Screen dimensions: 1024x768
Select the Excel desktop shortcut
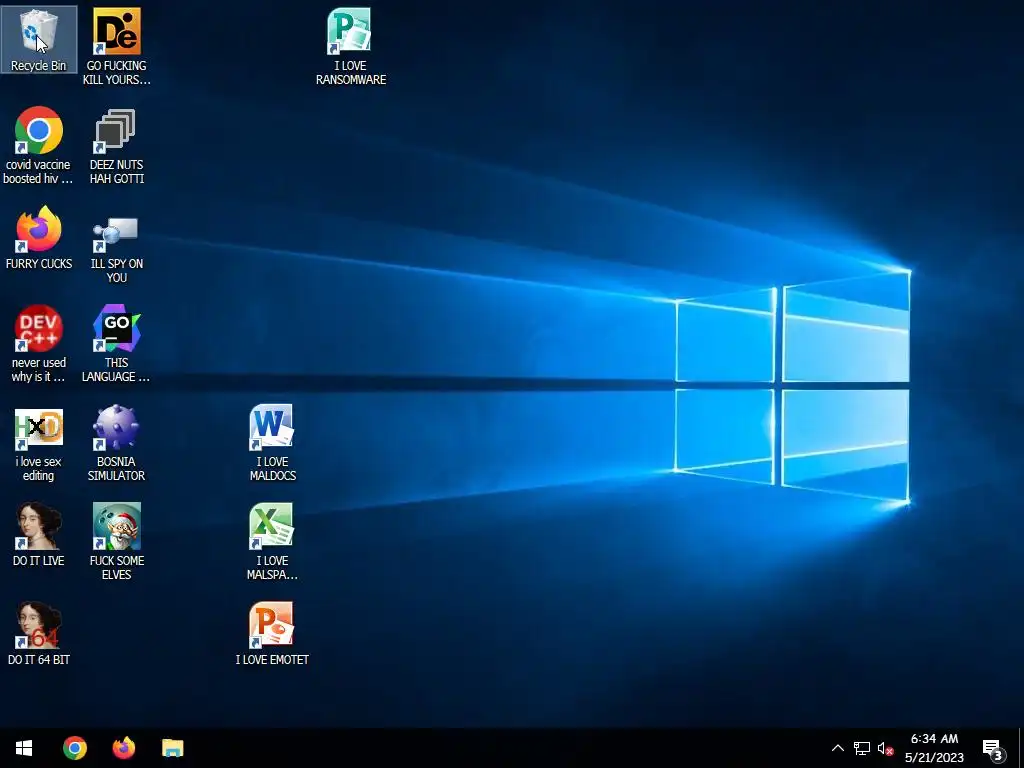pyautogui.click(x=272, y=541)
